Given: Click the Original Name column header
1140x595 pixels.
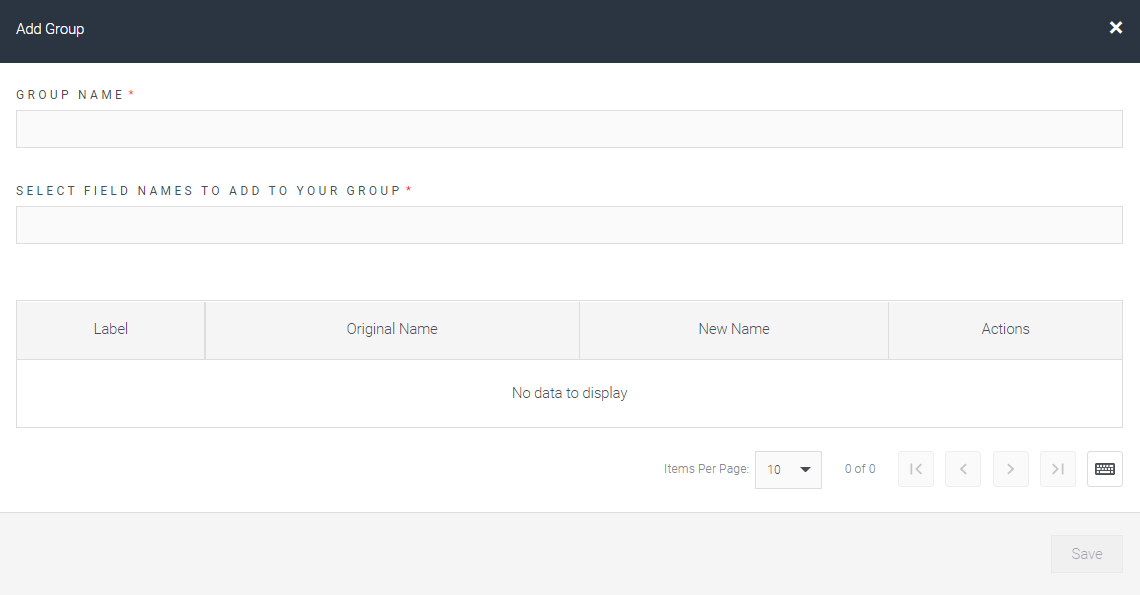Looking at the screenshot, I should click(392, 329).
